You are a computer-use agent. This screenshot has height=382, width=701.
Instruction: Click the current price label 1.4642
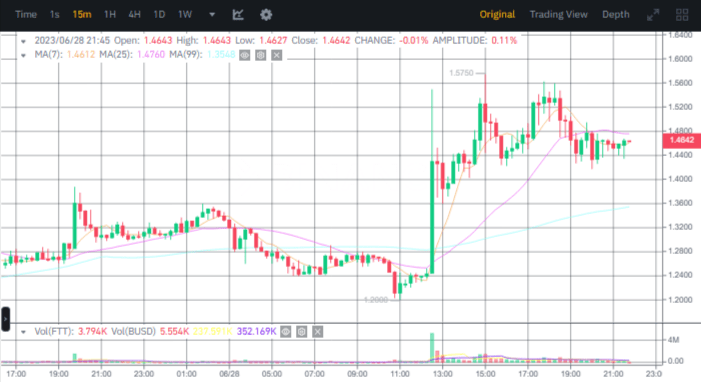(681, 140)
